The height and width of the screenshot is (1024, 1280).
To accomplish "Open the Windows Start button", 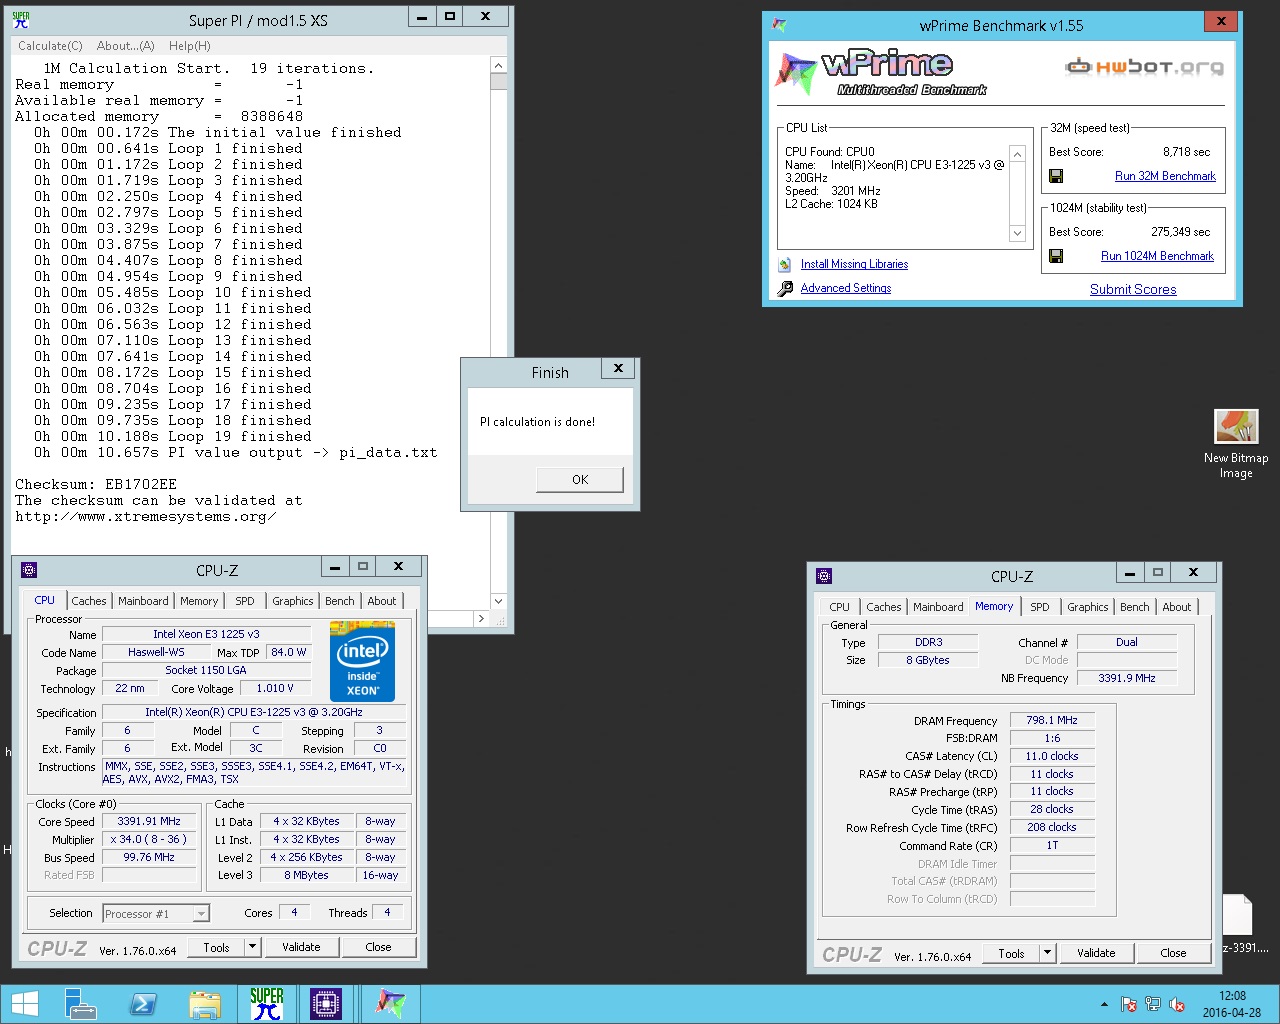I will (24, 1004).
